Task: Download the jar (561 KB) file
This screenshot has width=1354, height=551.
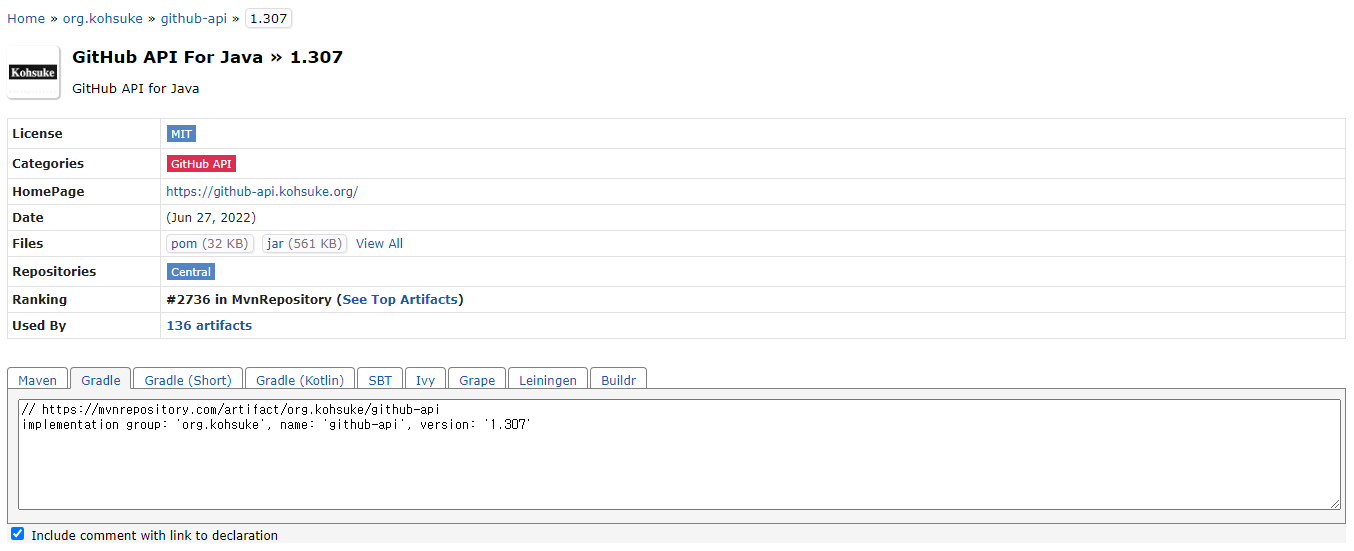Action: click(304, 243)
